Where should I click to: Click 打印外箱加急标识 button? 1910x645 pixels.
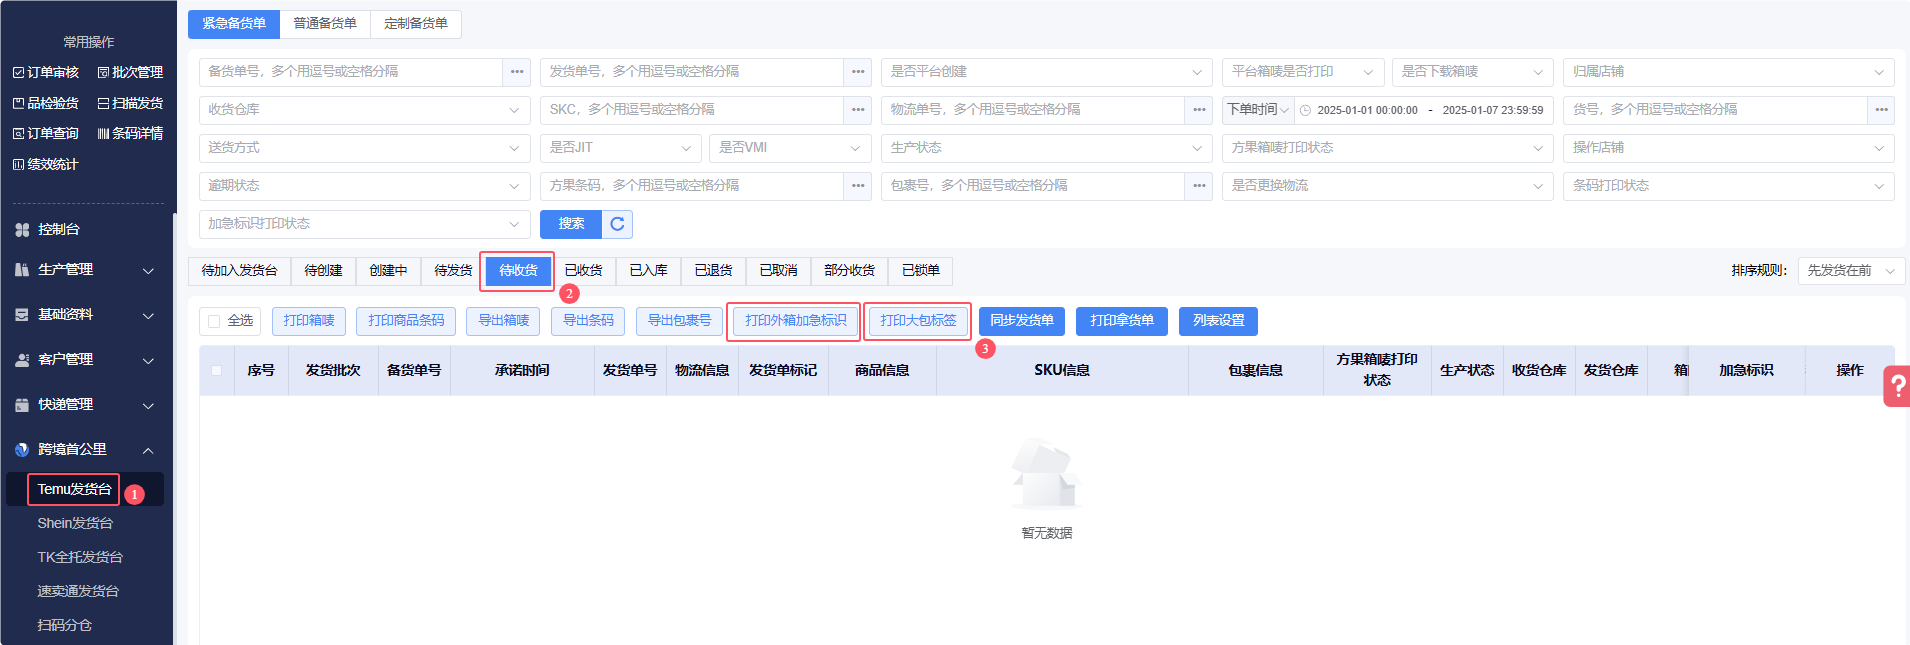click(x=795, y=321)
